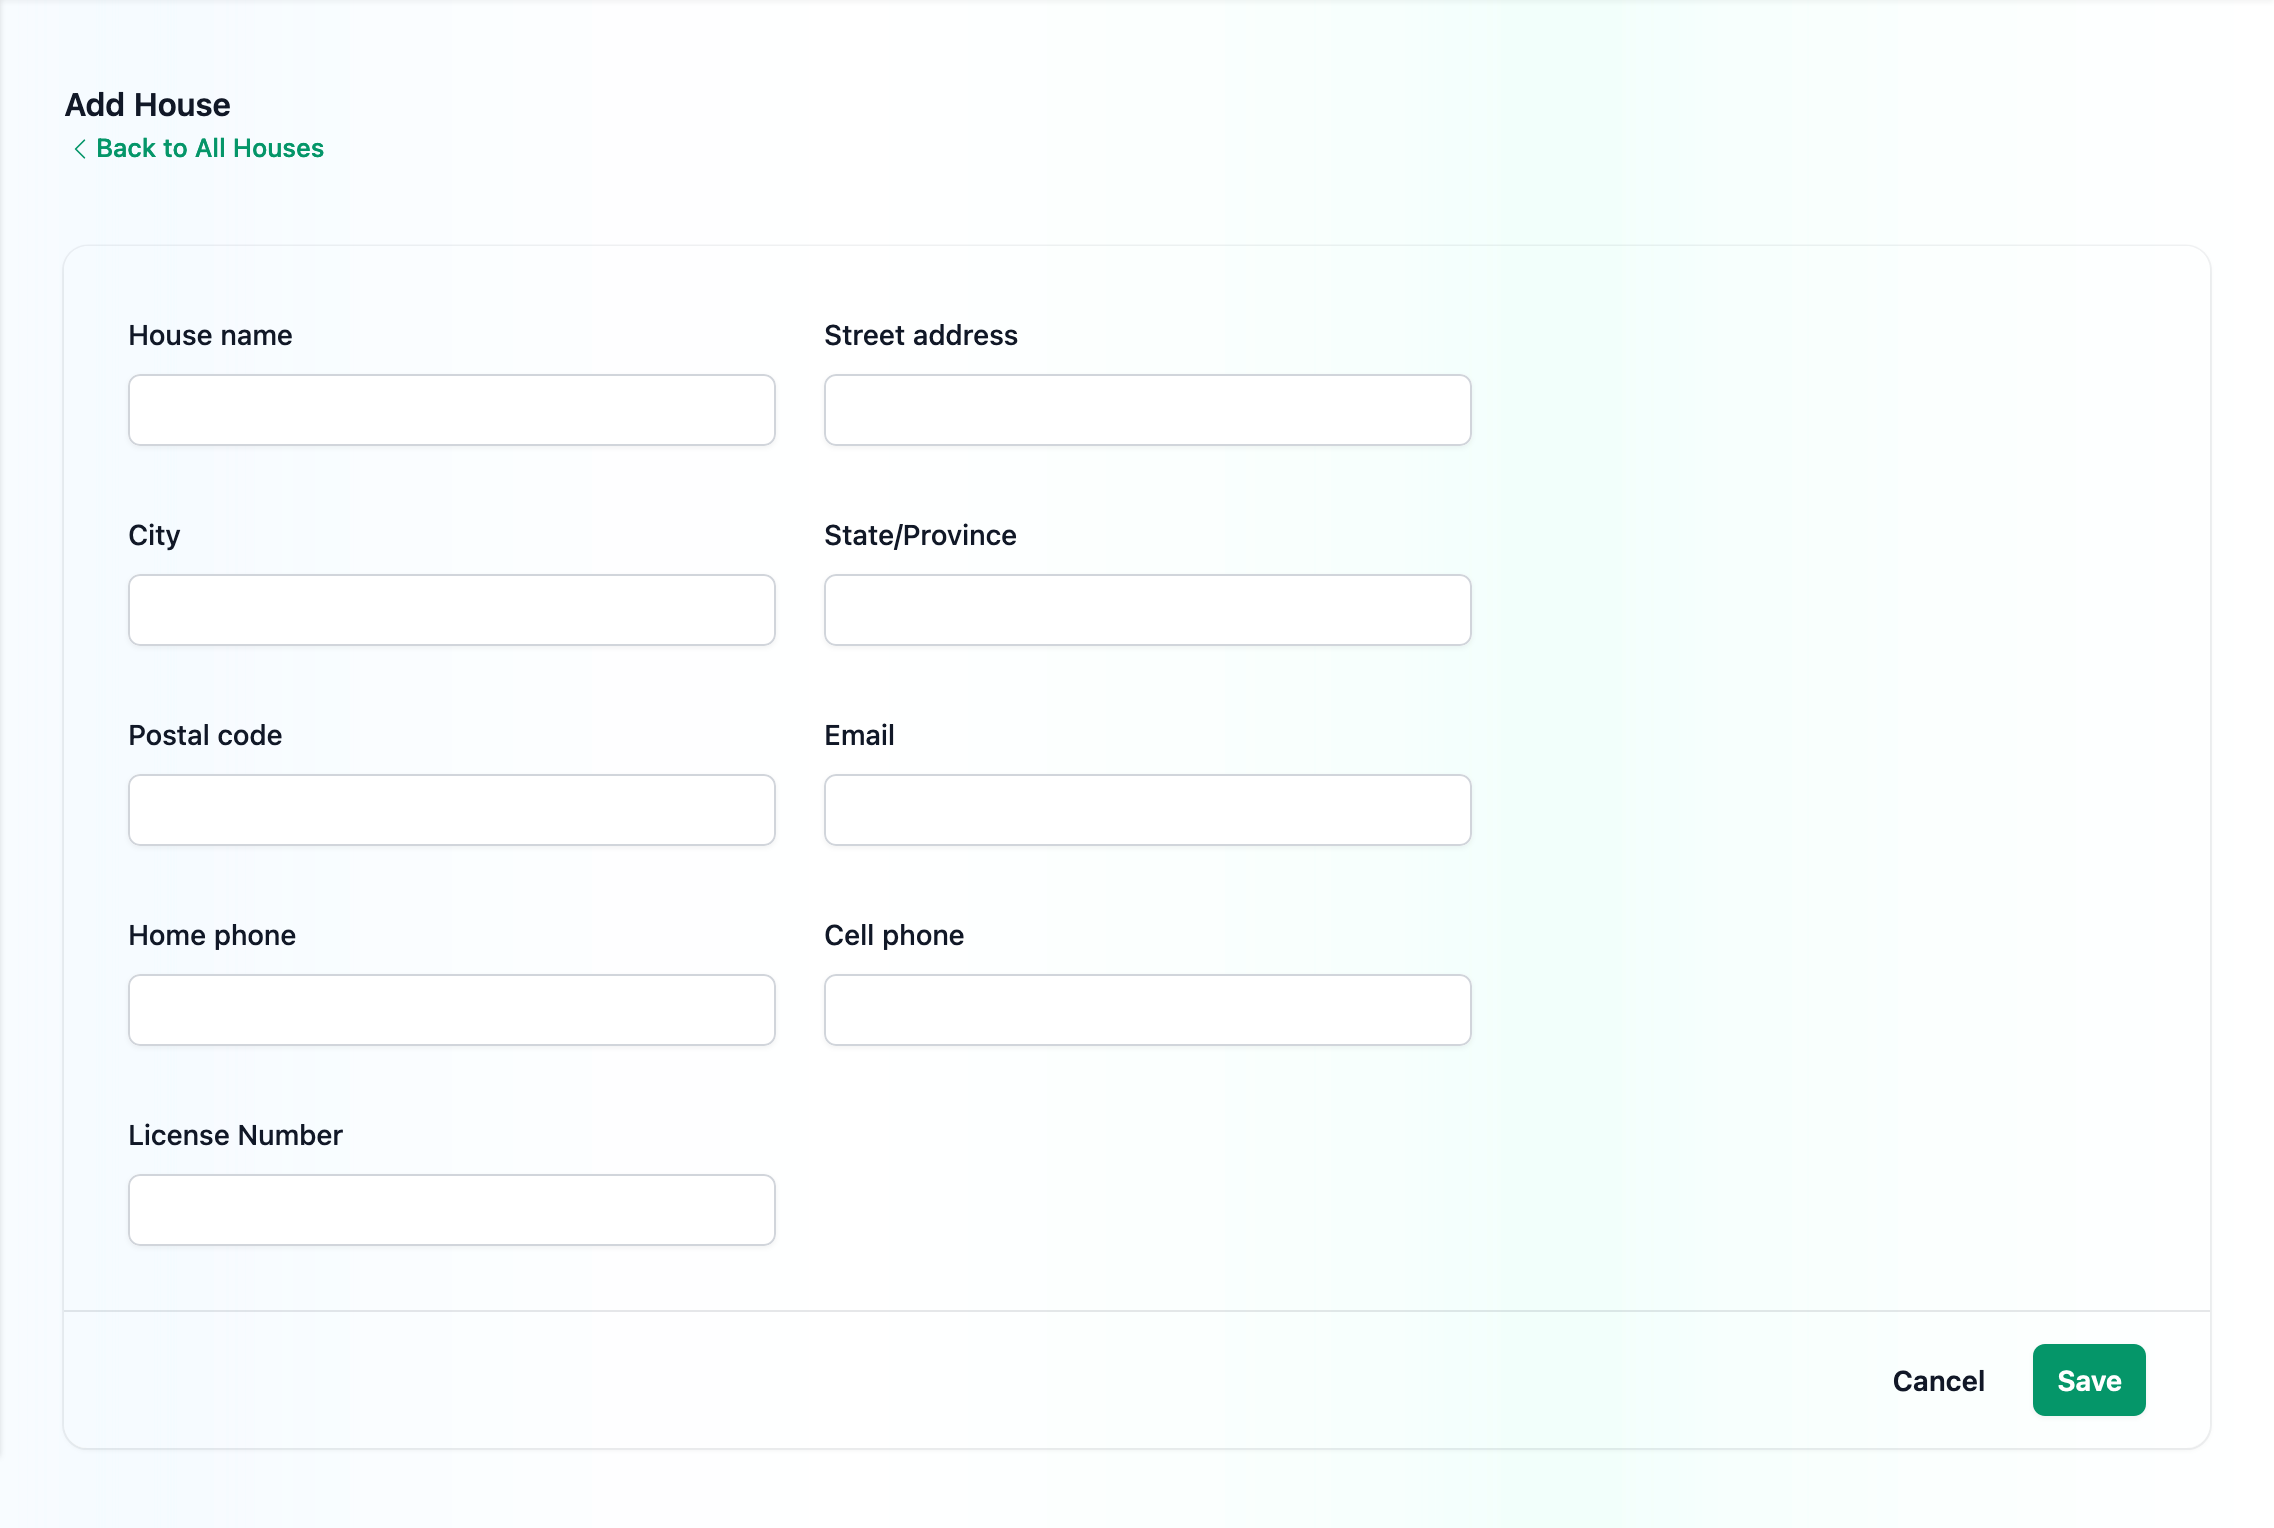Image resolution: width=2274 pixels, height=1528 pixels.
Task: Click the License Number label
Action: 235,1136
